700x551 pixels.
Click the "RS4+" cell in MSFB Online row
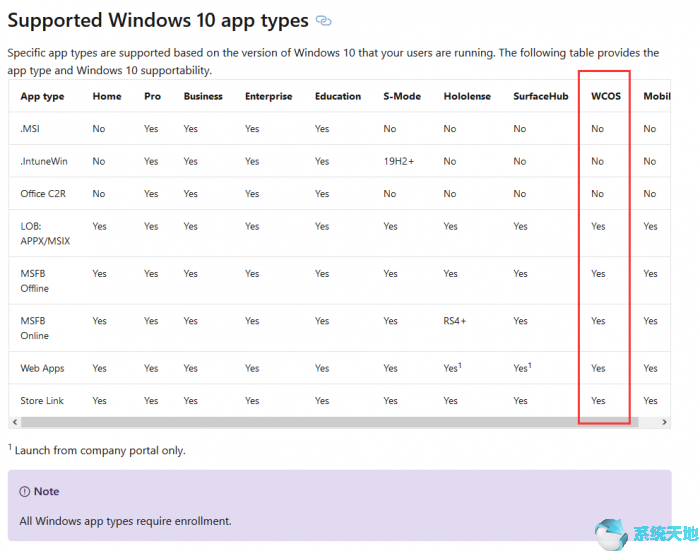point(454,321)
